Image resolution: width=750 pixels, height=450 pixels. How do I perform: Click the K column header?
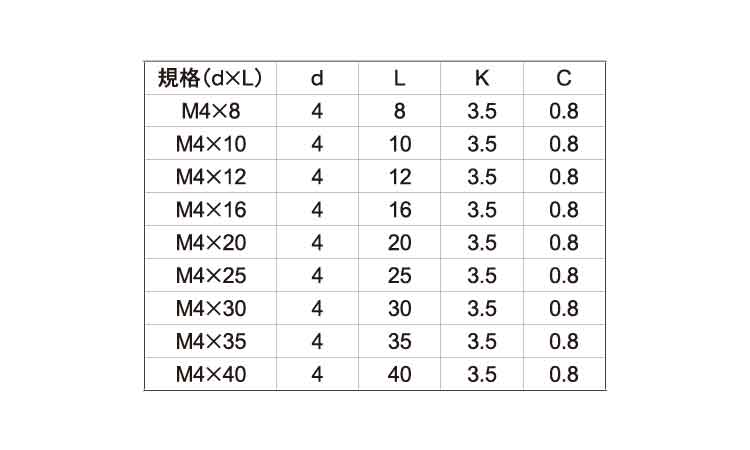(482, 78)
